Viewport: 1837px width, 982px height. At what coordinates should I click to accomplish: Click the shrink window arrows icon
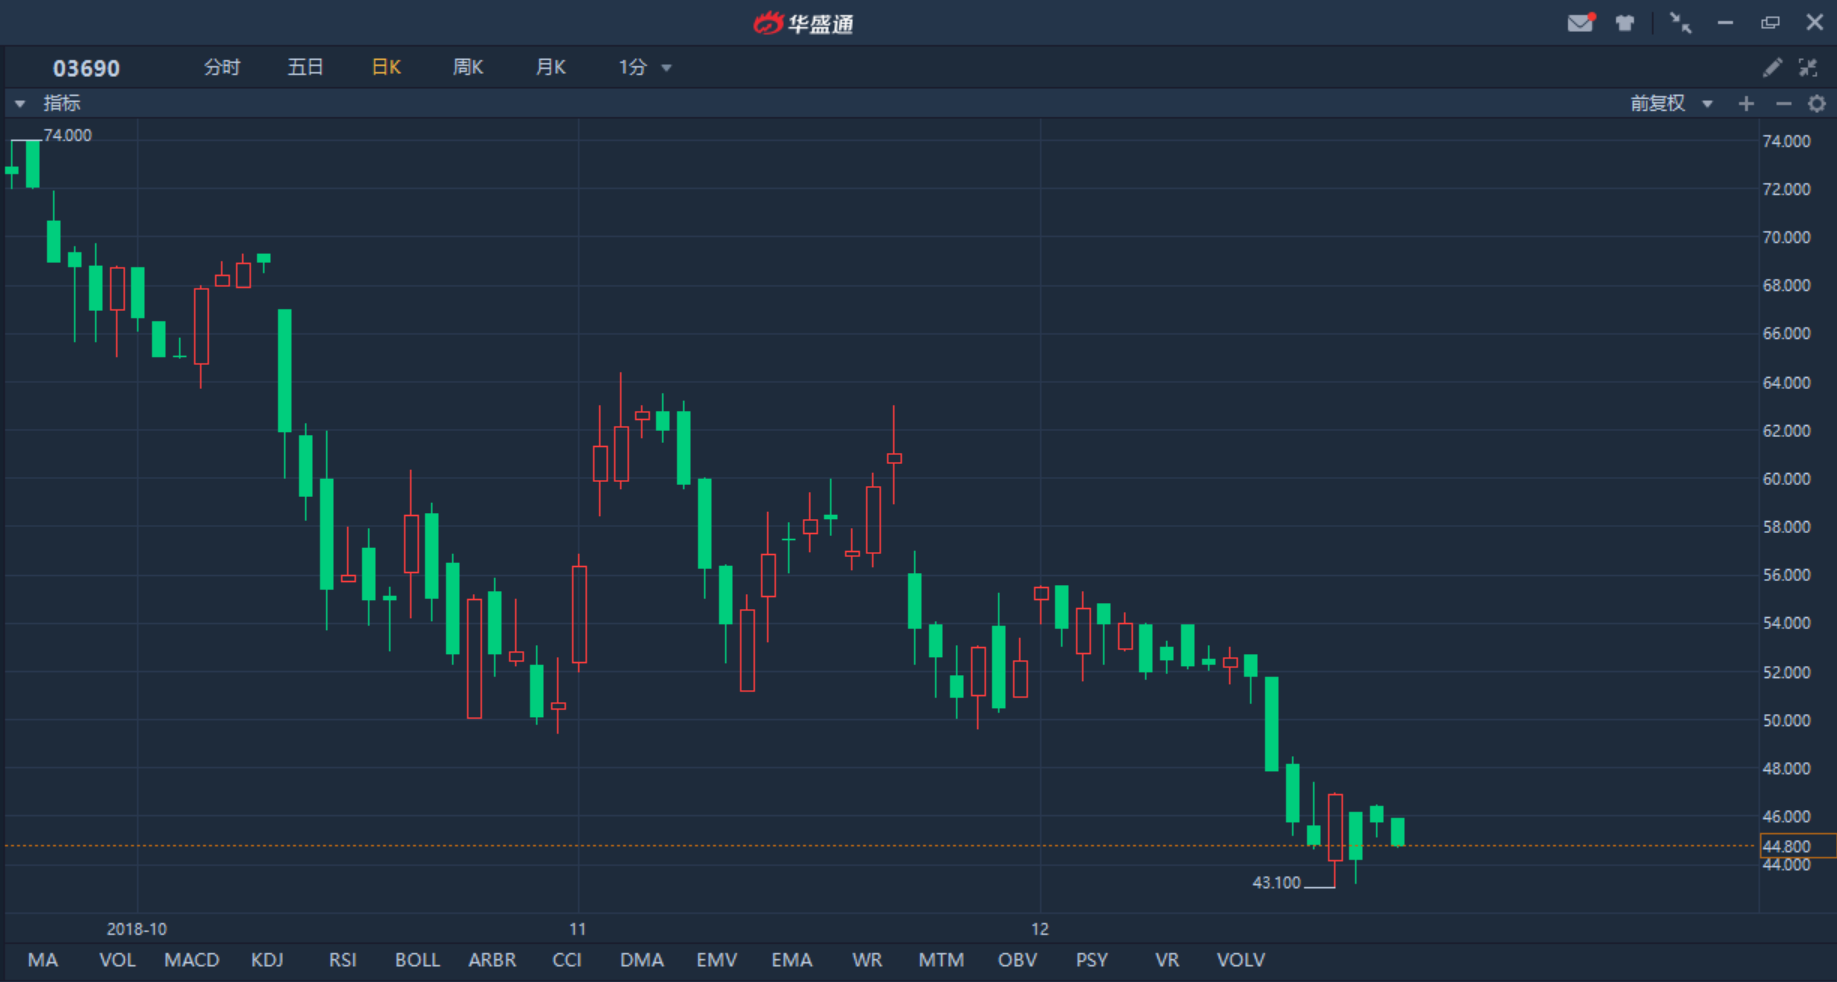coord(1680,23)
